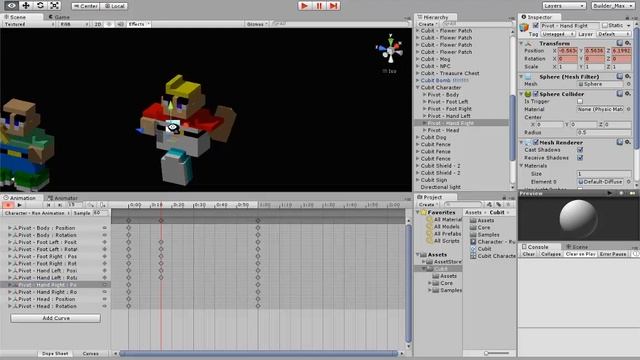Screen dimensions: 640x360
Task: Toggle the Sphere Collider enabled checkbox
Action: coord(536,94)
